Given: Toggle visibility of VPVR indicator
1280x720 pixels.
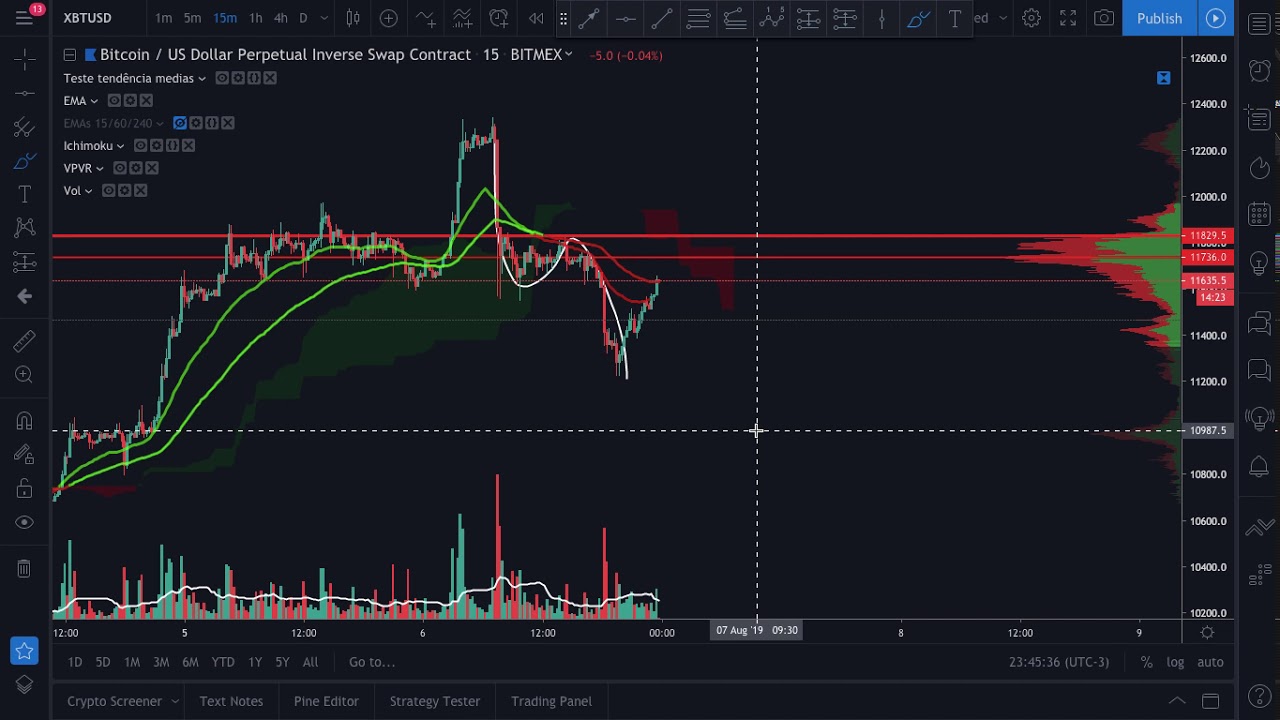Looking at the screenshot, I should [x=120, y=168].
